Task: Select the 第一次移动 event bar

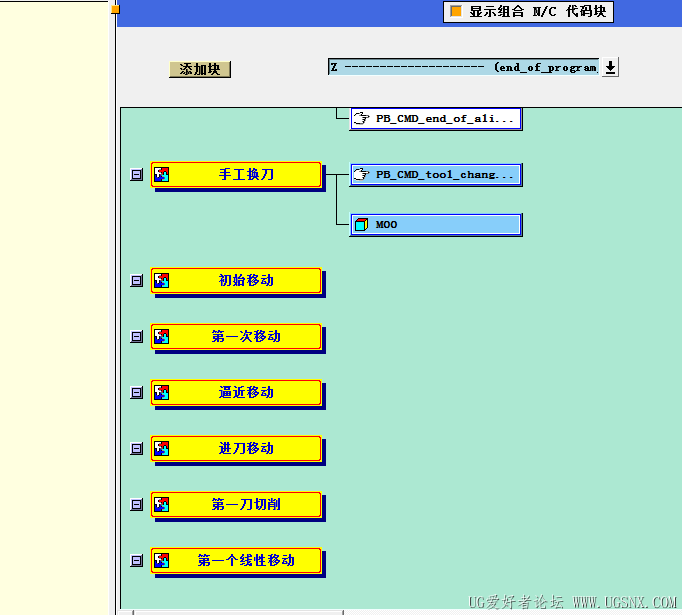Action: (x=236, y=337)
